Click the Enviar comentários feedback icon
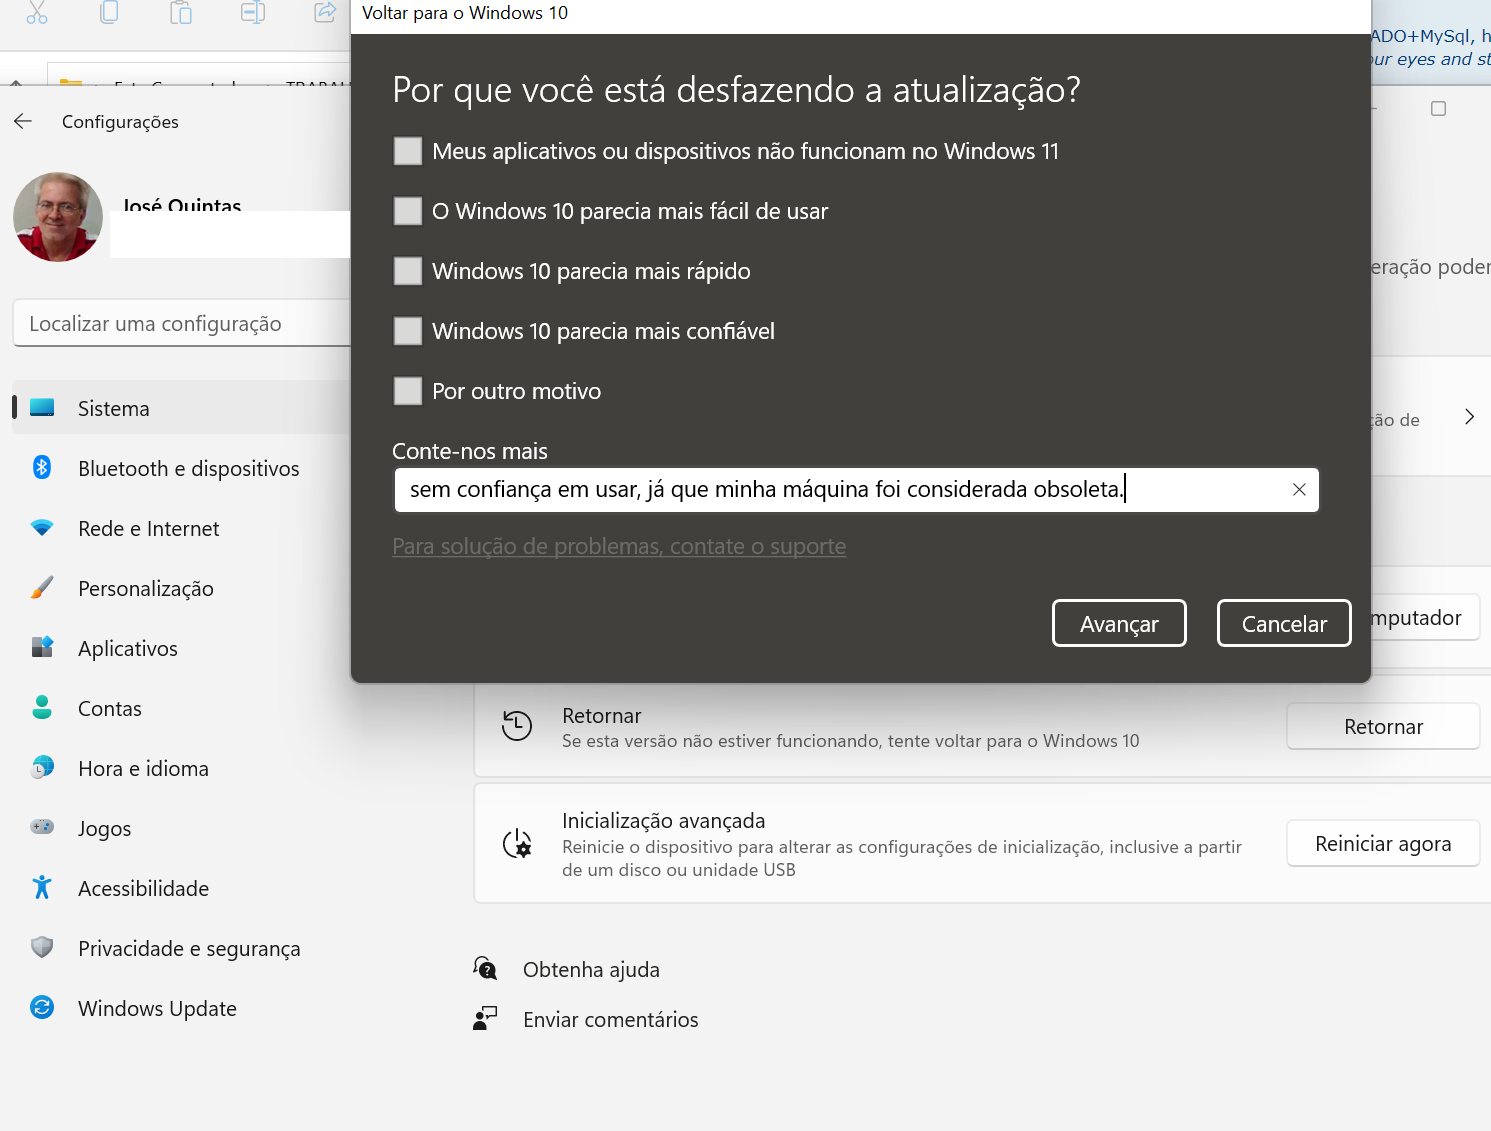Screen dimensions: 1491x1131 pyautogui.click(x=485, y=1019)
